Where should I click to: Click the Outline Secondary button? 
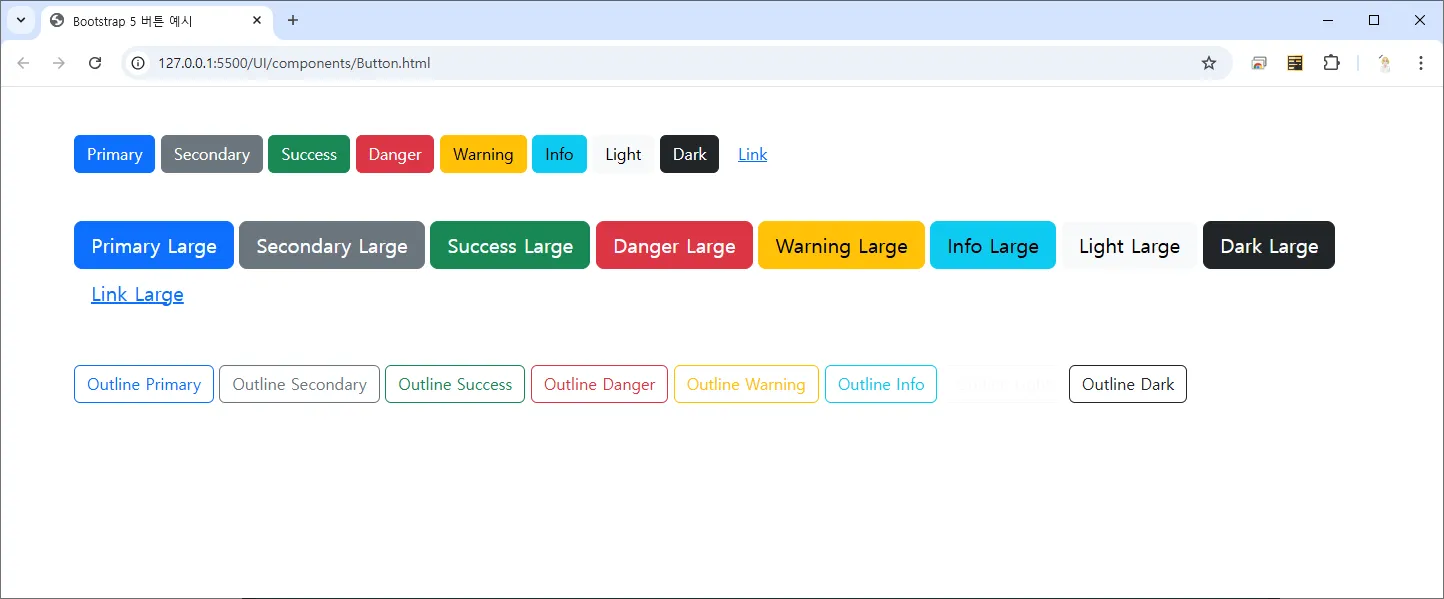[299, 384]
